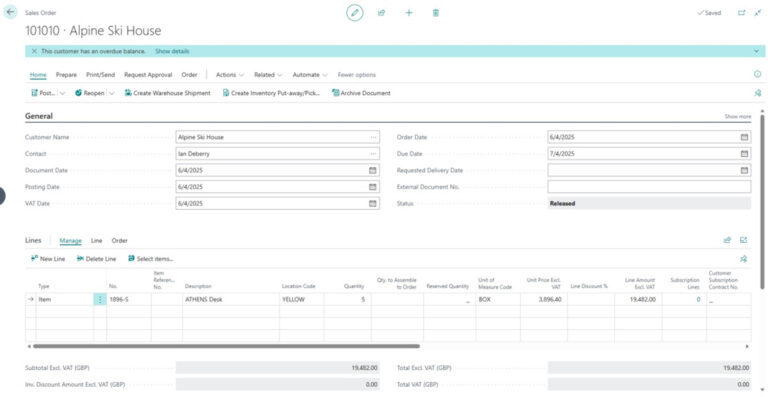
Task: Click unit price 3,896.40 cell
Action: point(544,300)
